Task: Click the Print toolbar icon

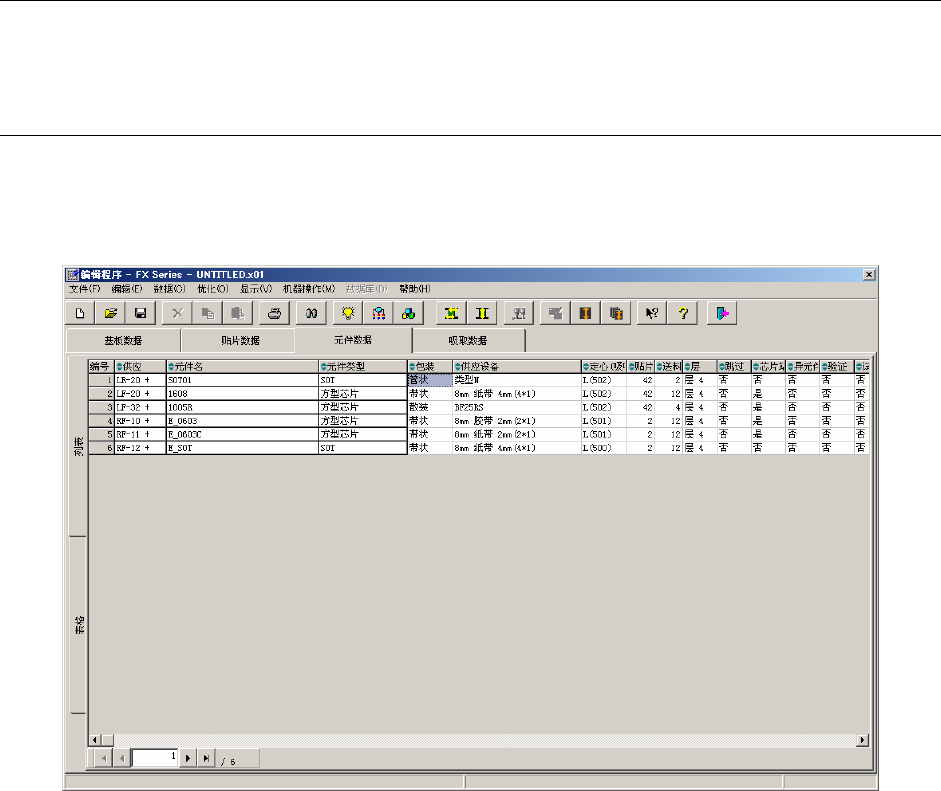Action: (273, 313)
